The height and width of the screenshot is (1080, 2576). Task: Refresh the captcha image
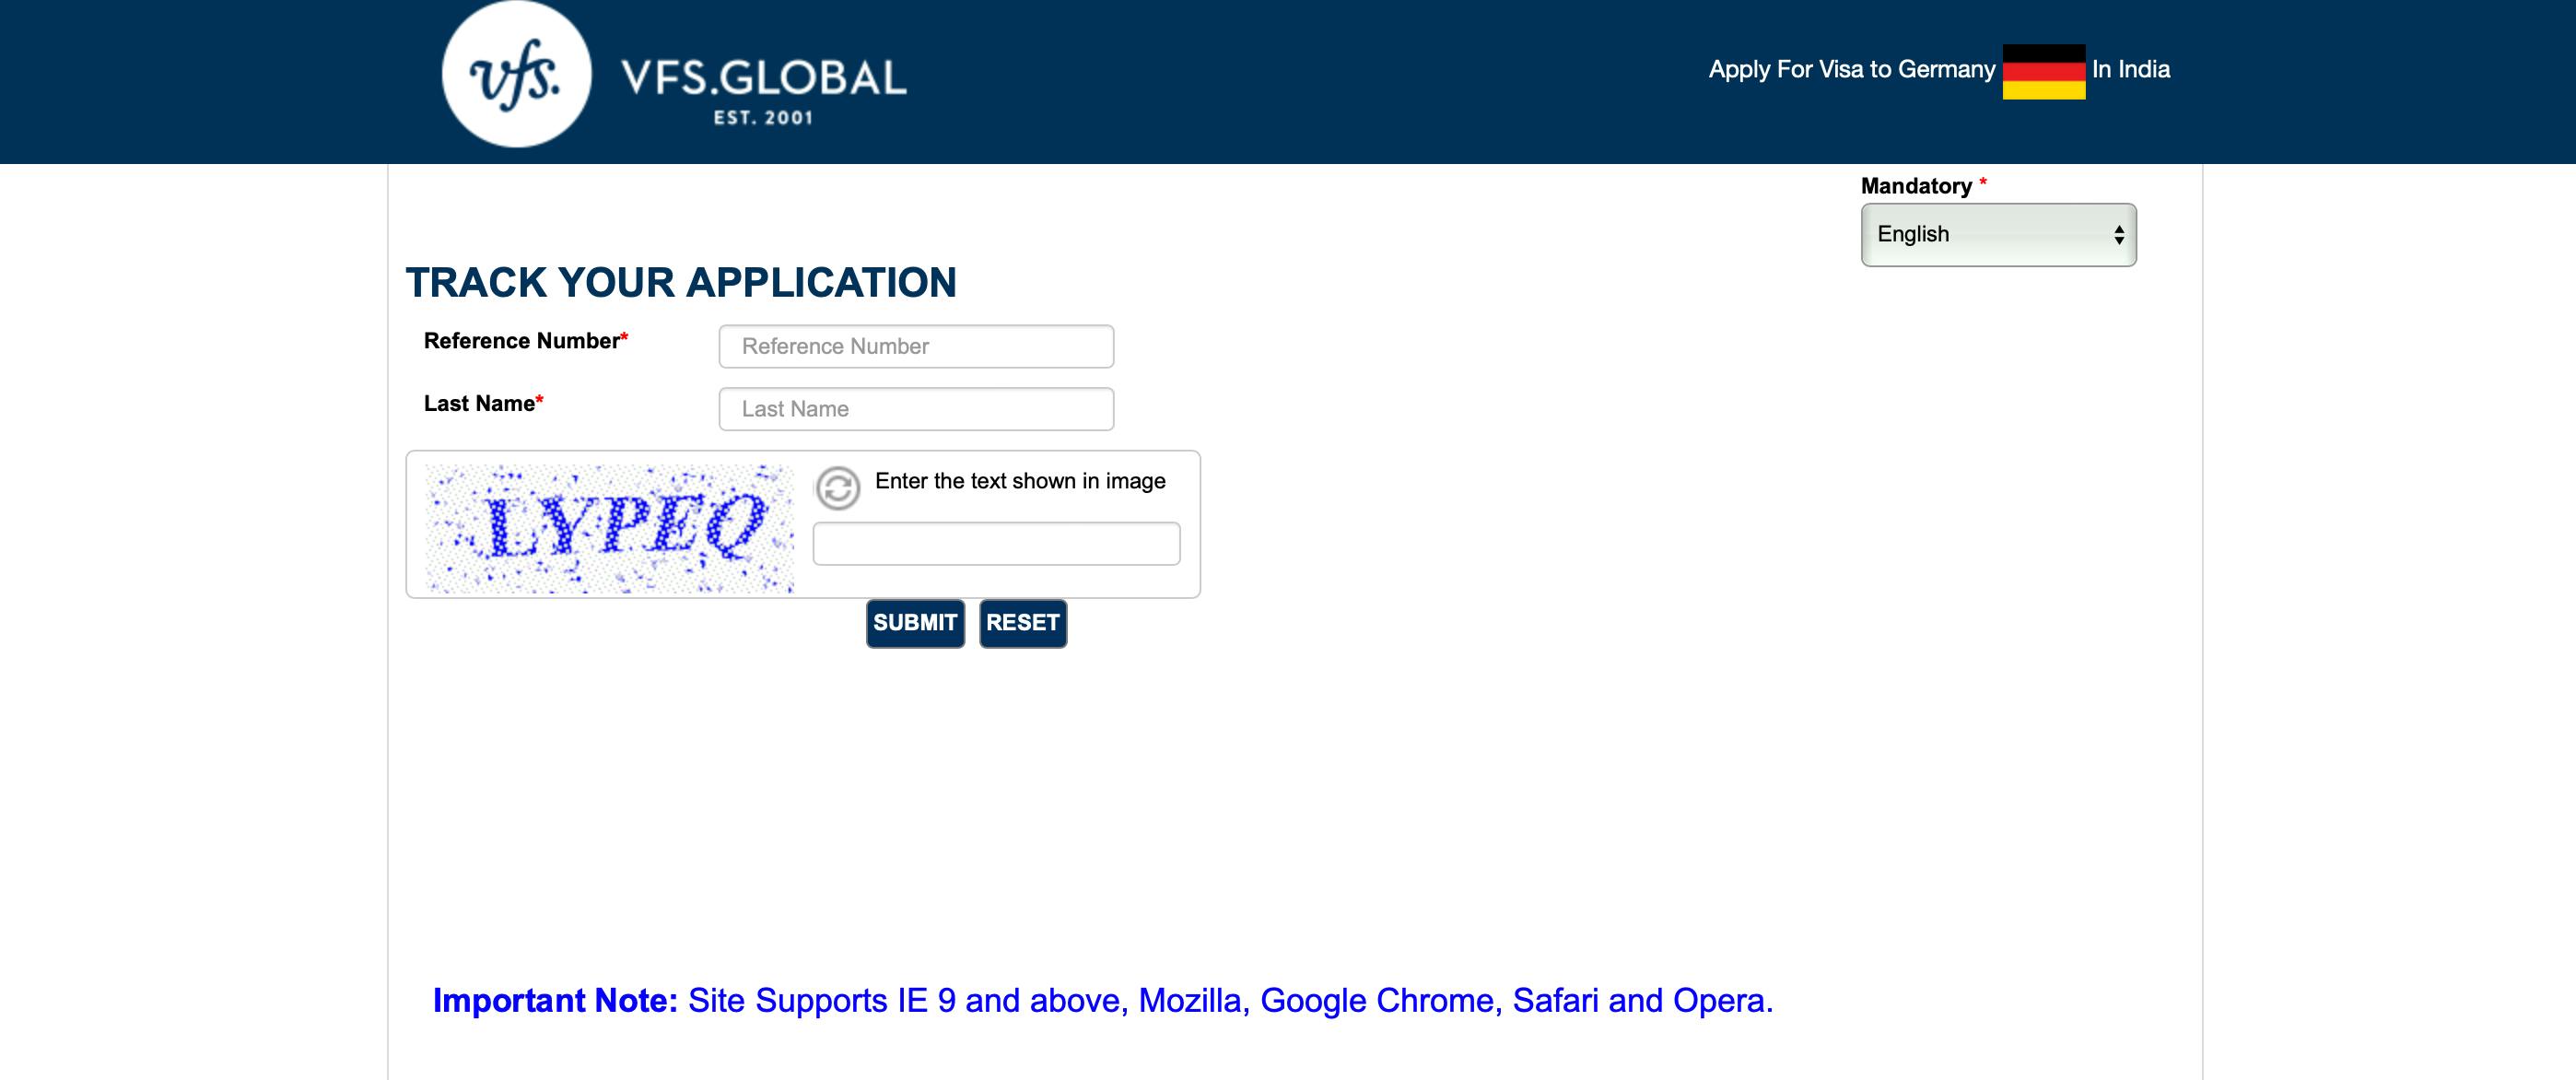coord(837,488)
